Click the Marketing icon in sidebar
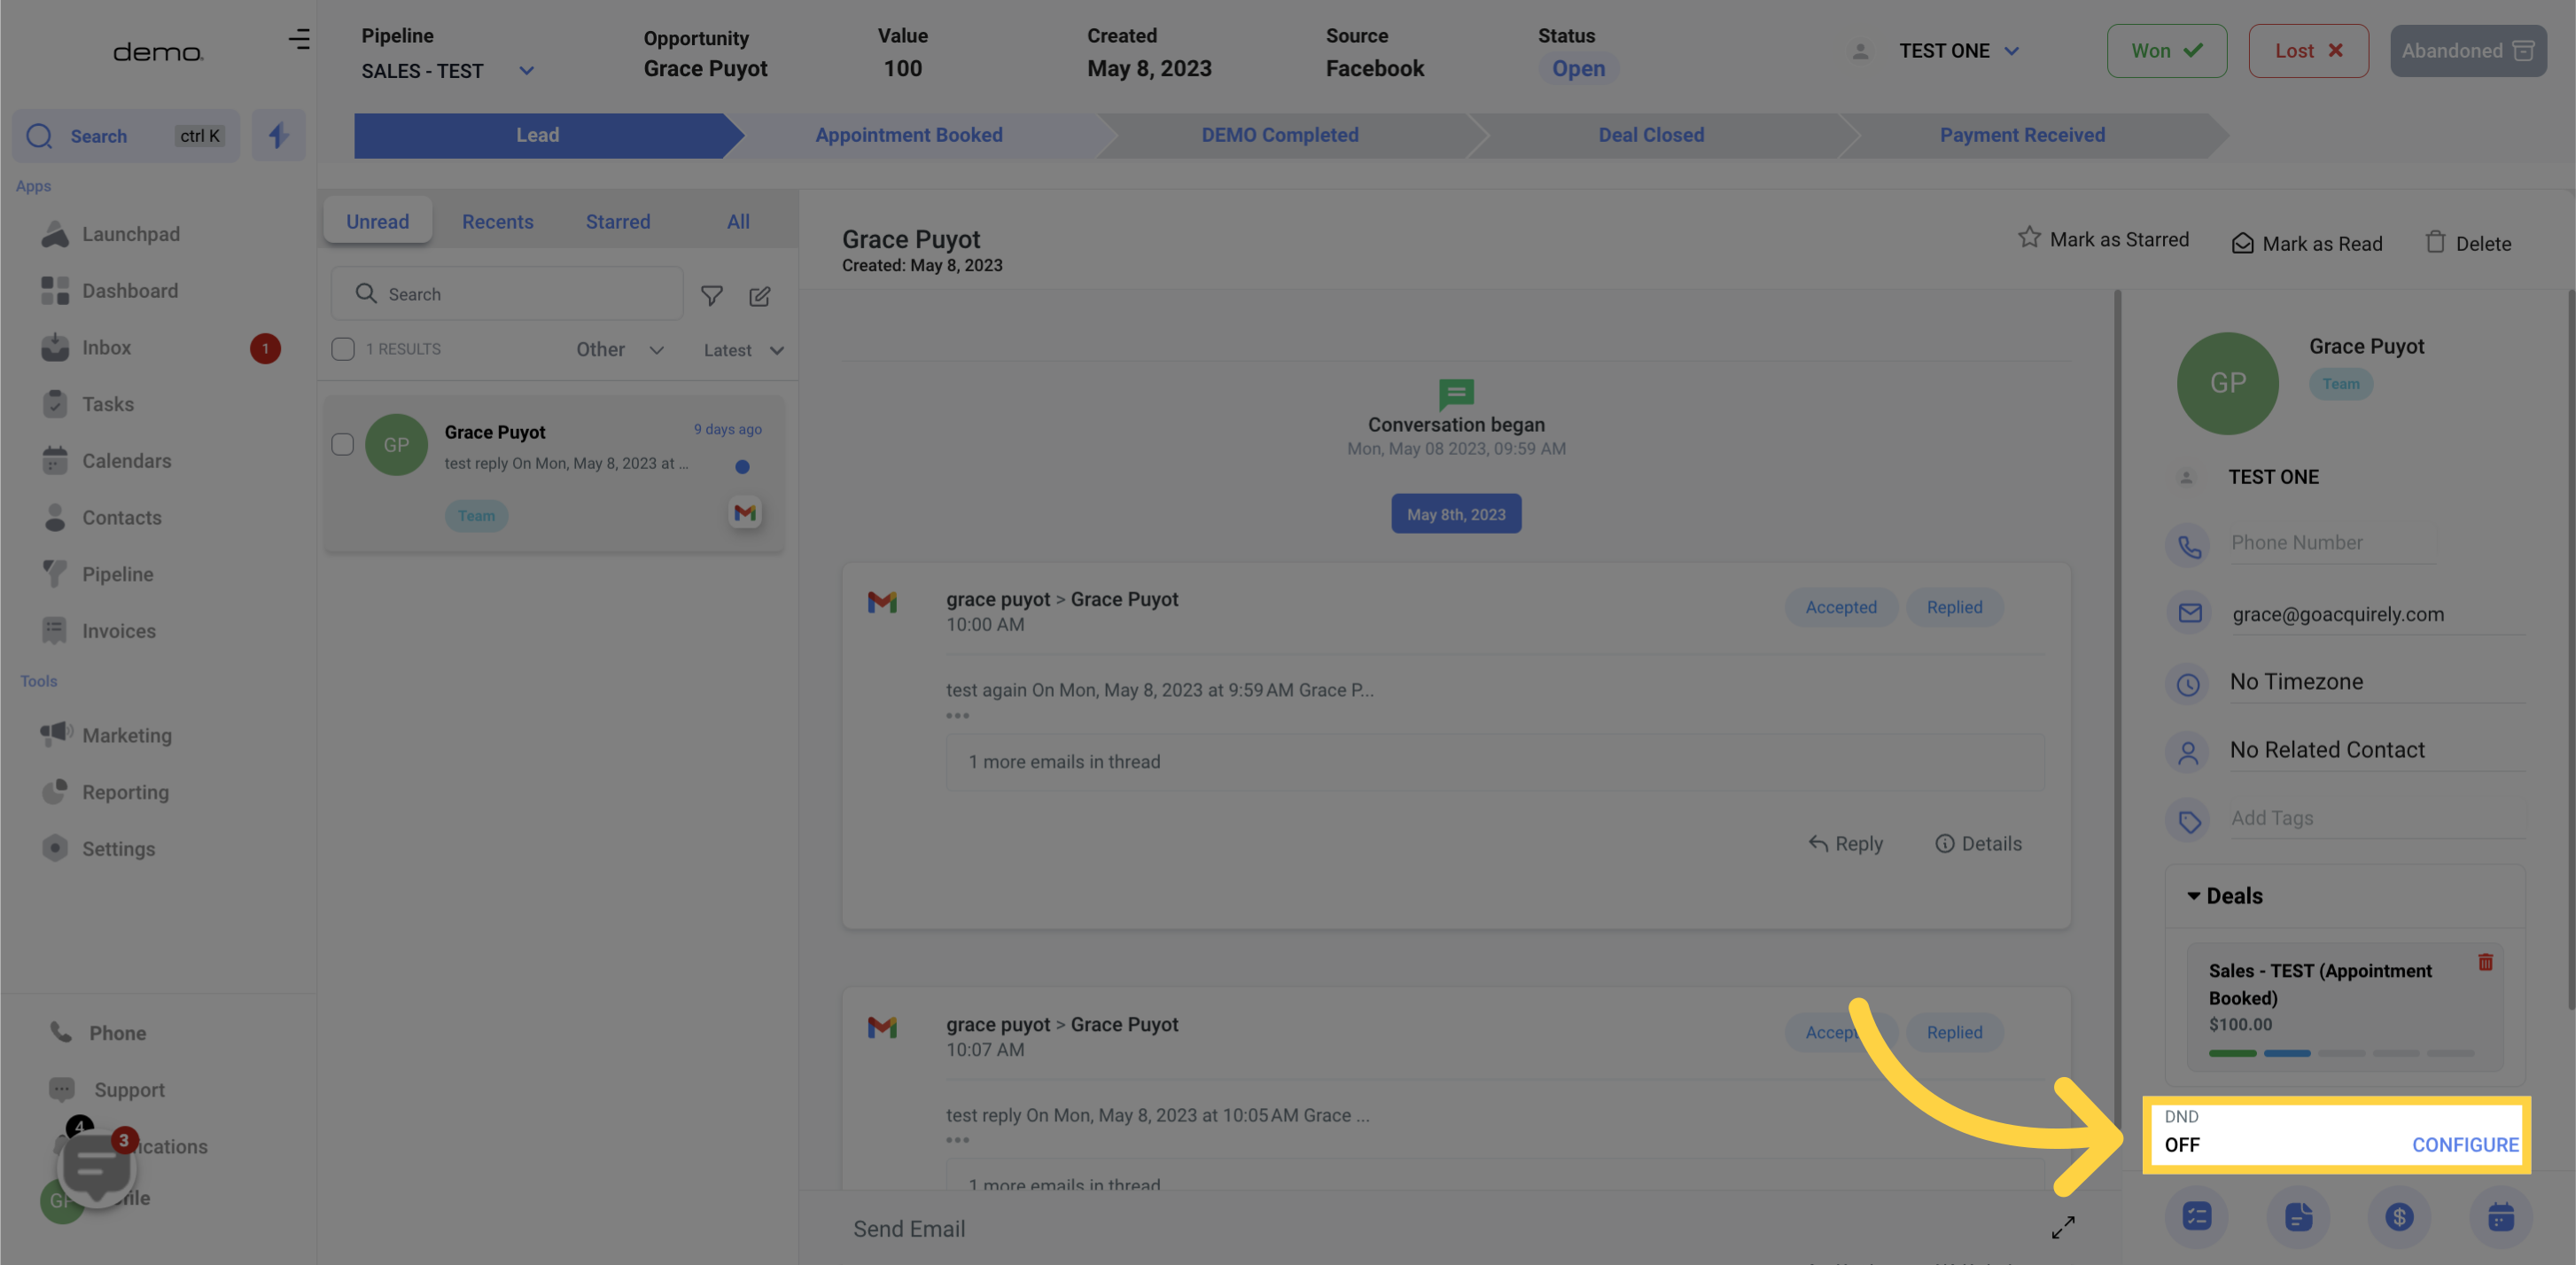Screen dimensions: 2576x1265 pyautogui.click(x=56, y=734)
